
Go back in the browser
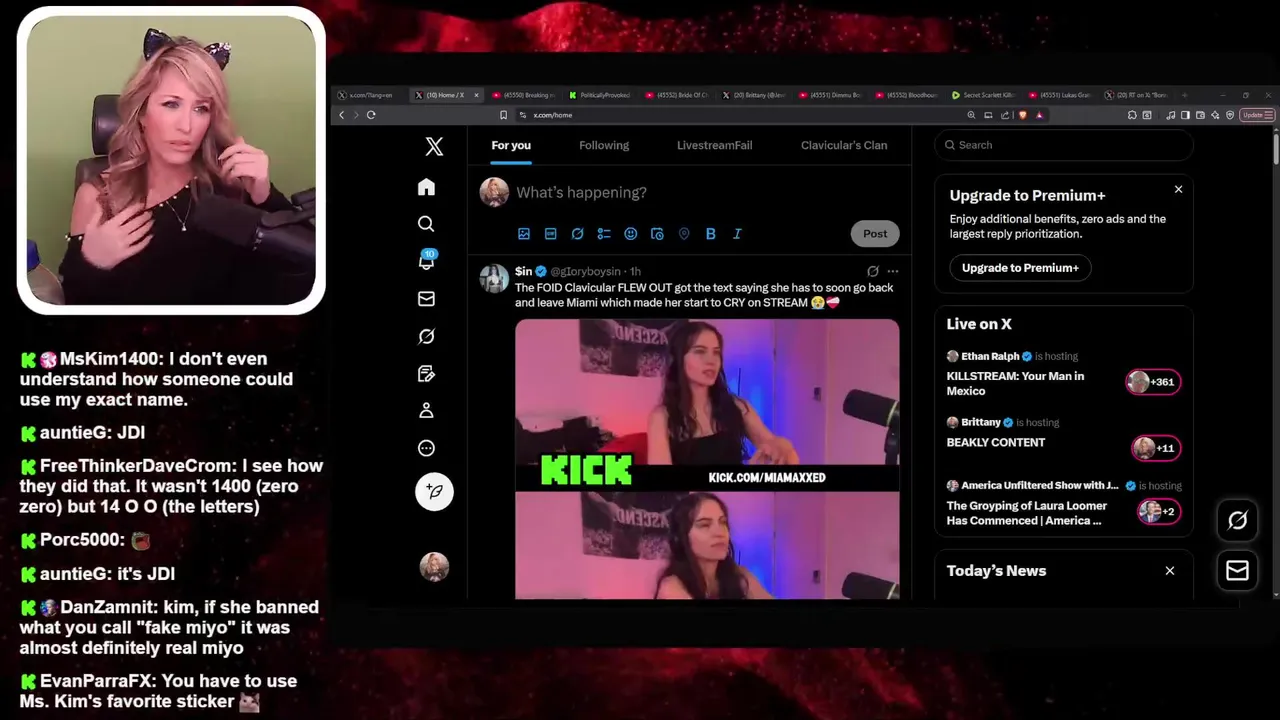point(341,115)
